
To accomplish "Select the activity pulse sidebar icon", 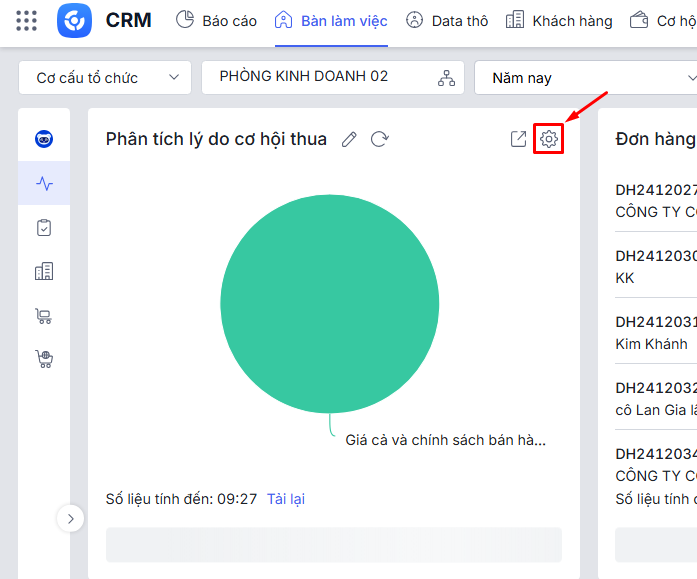I will 44,183.
